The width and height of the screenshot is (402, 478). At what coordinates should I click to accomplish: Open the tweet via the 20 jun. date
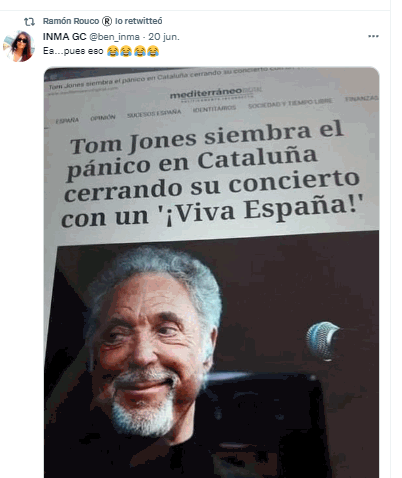tap(164, 37)
